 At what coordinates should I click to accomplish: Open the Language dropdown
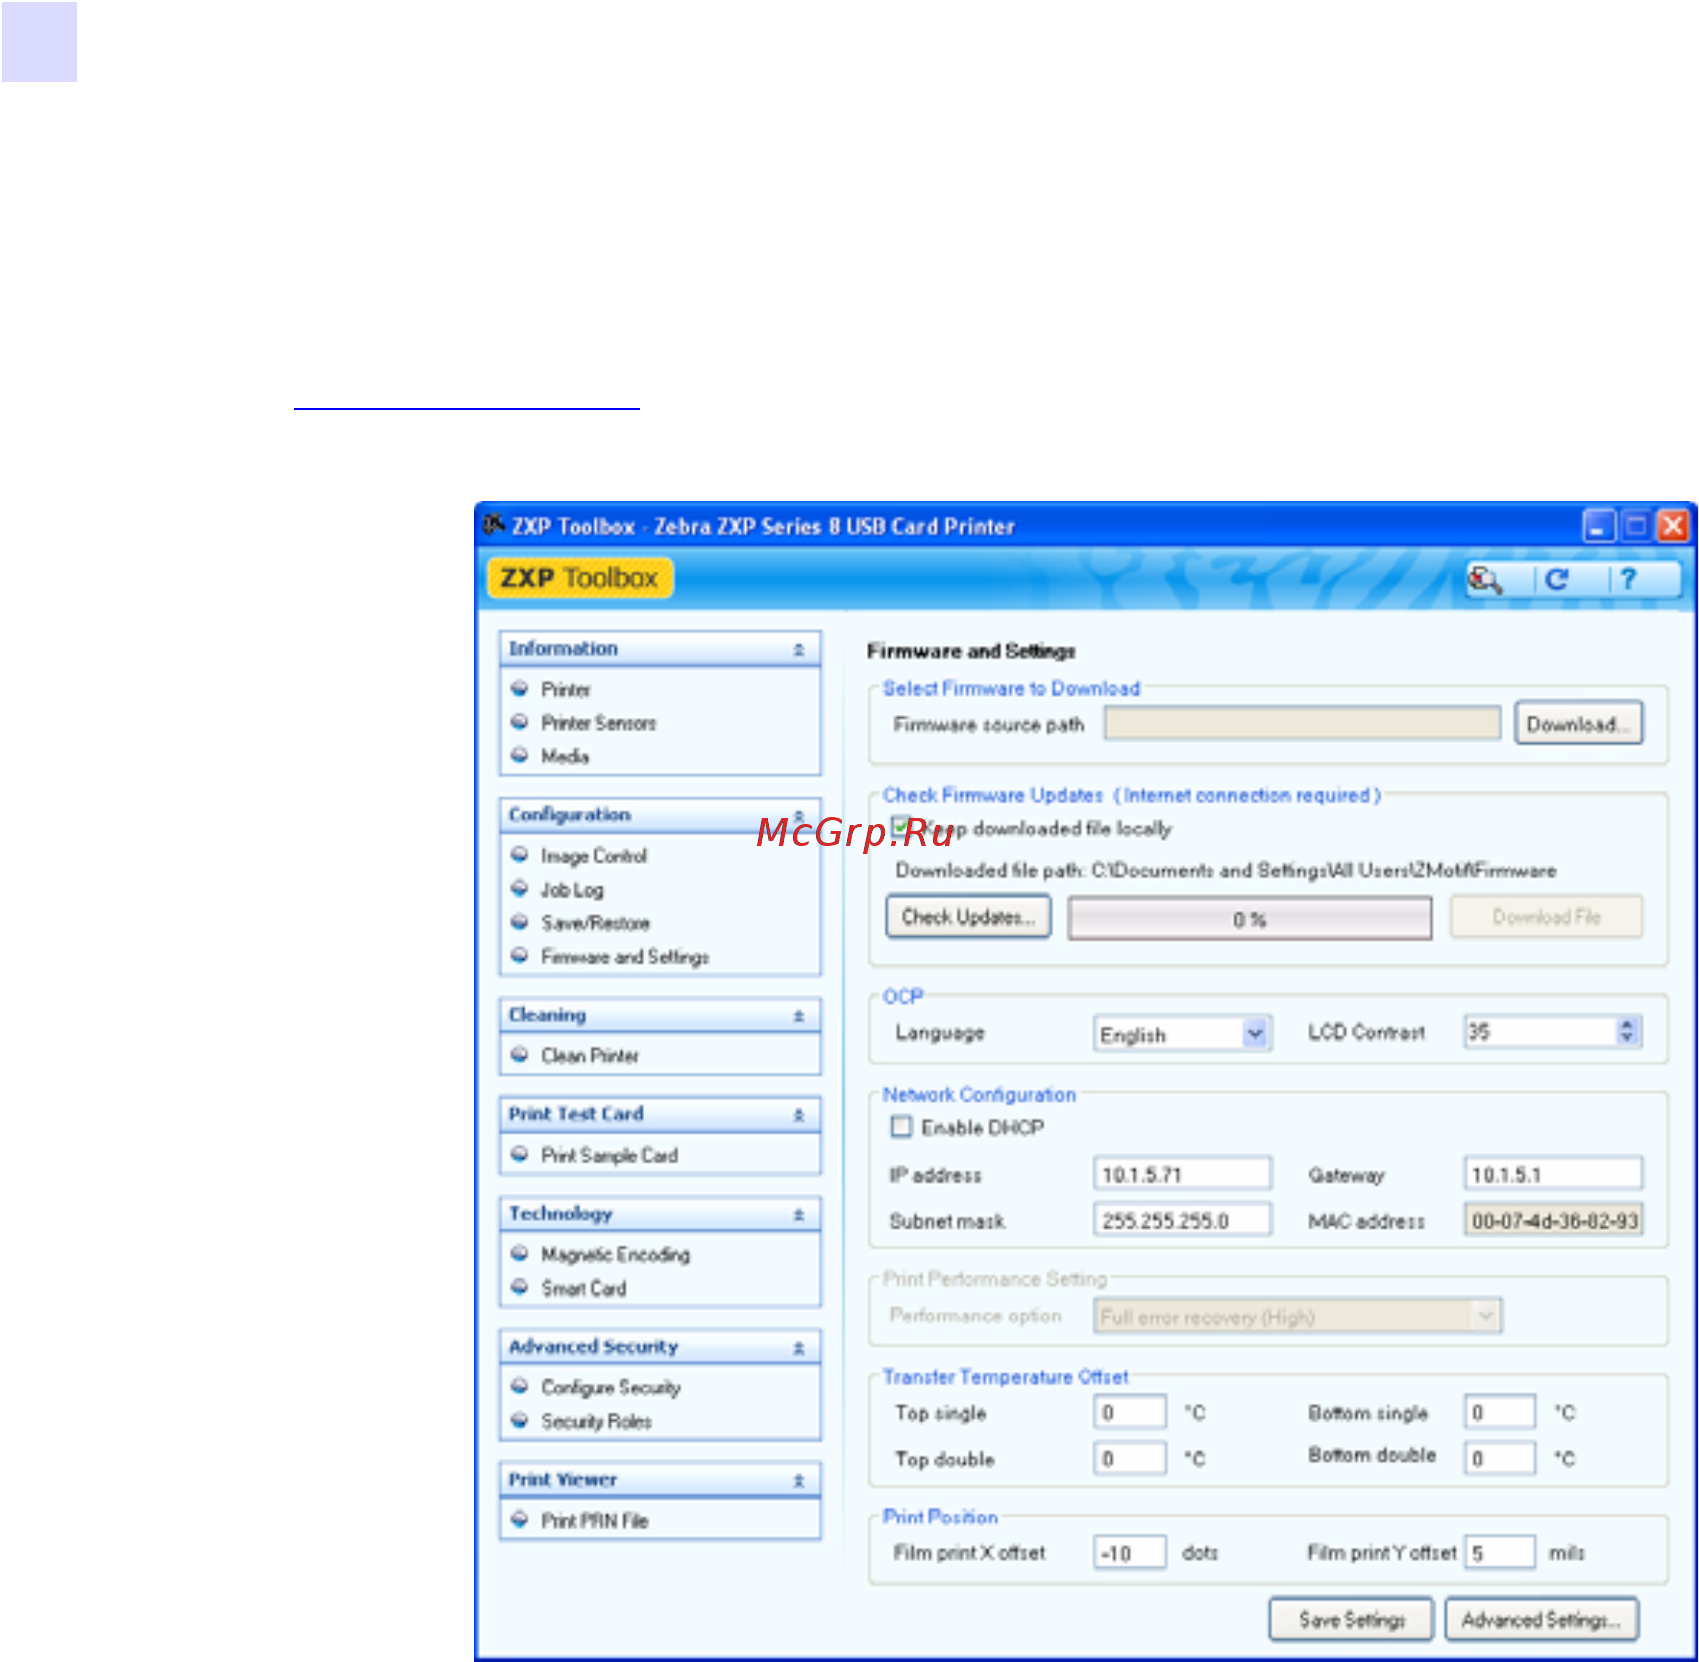(1255, 1033)
